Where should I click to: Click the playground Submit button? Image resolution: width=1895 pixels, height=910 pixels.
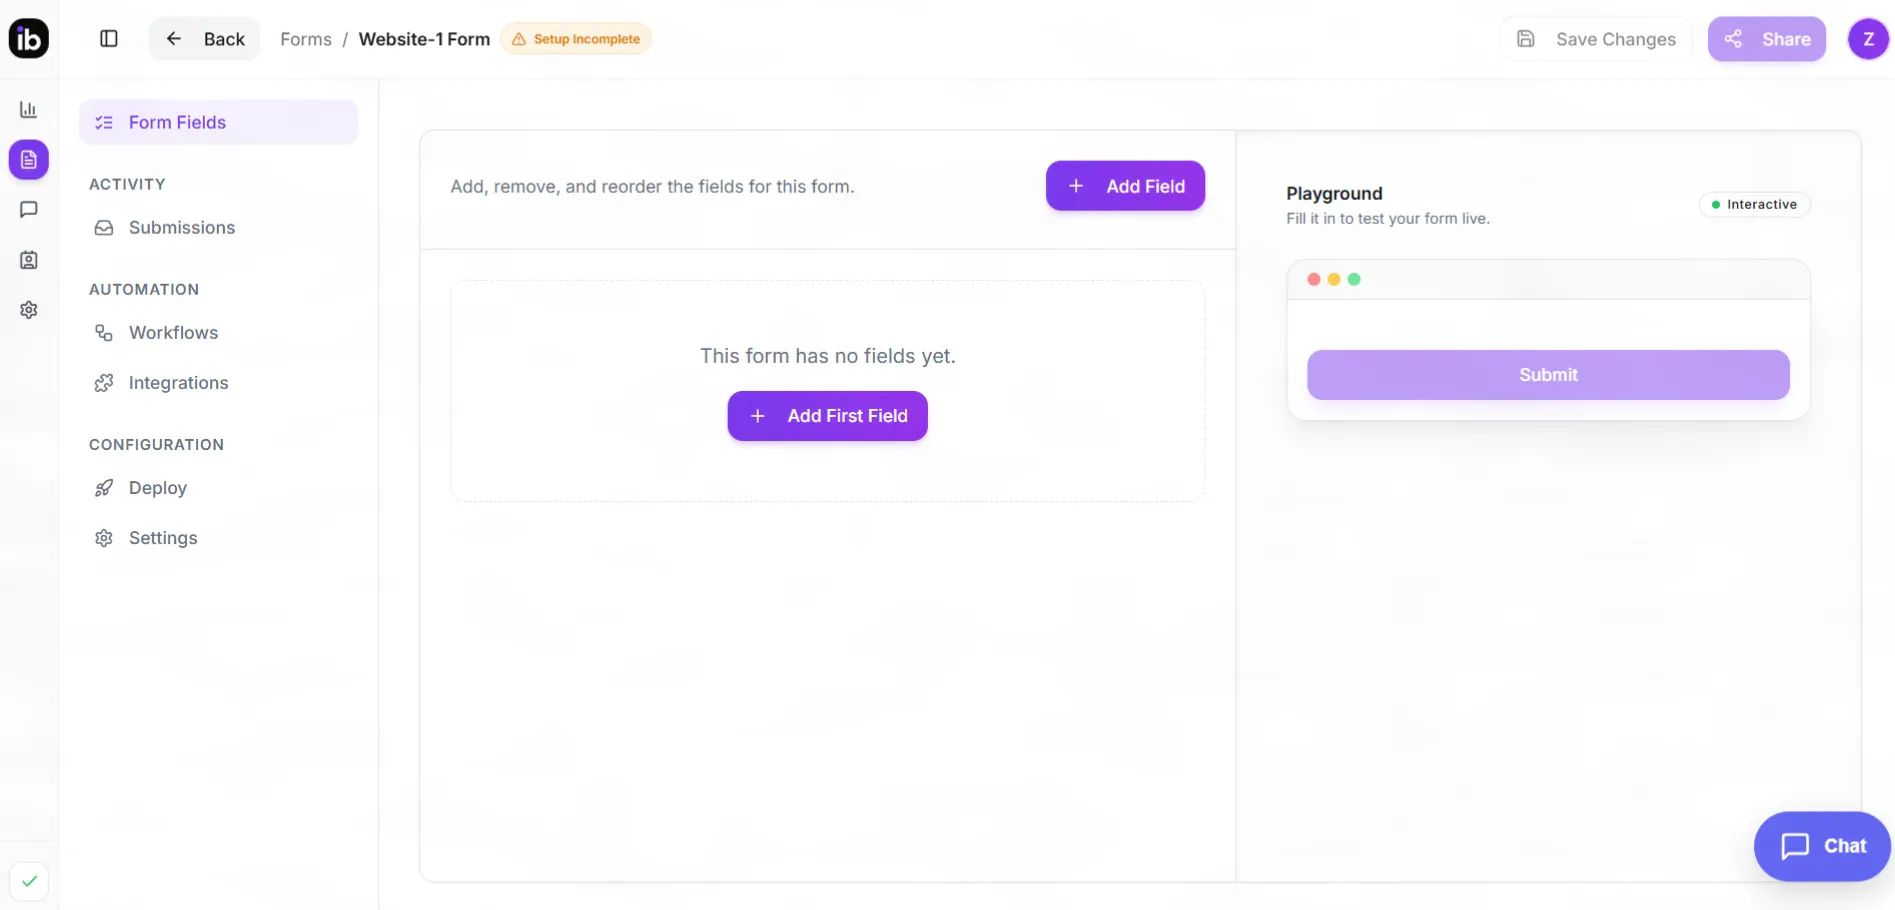point(1548,375)
